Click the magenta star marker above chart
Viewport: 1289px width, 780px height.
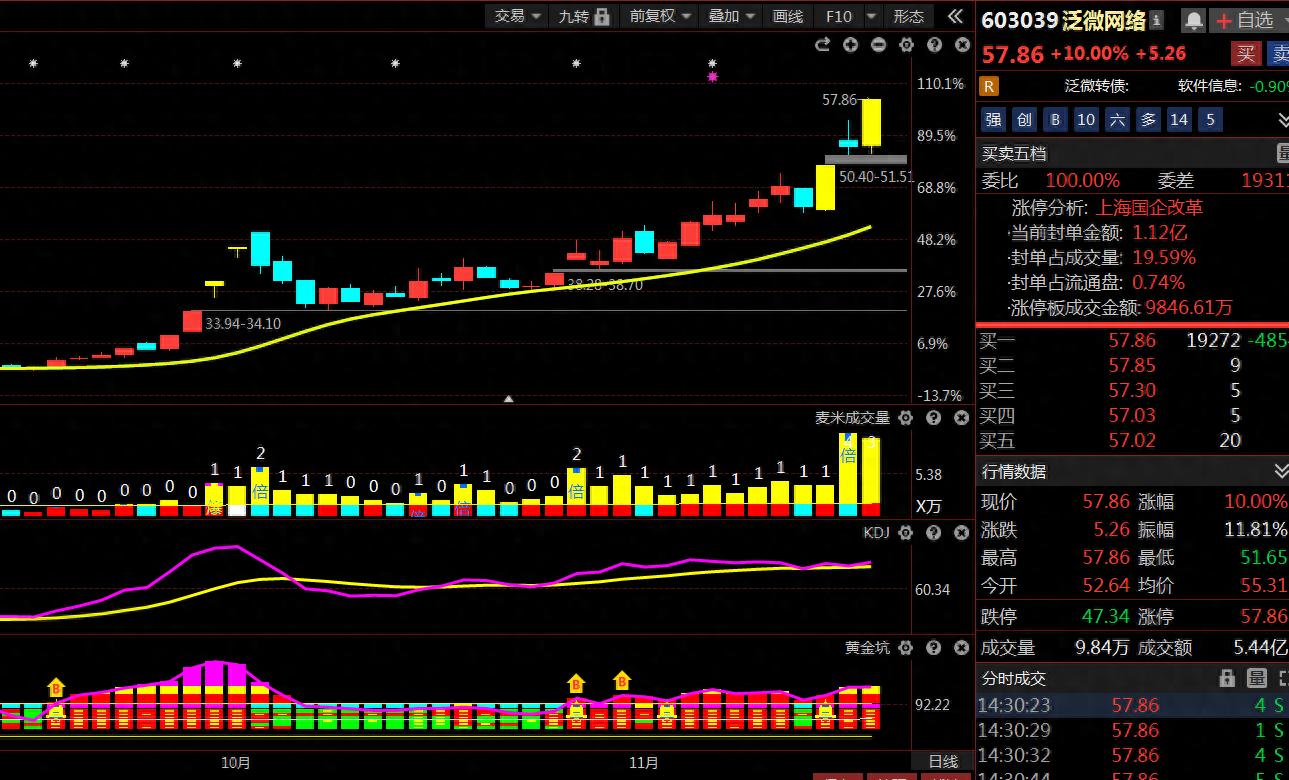[712, 76]
